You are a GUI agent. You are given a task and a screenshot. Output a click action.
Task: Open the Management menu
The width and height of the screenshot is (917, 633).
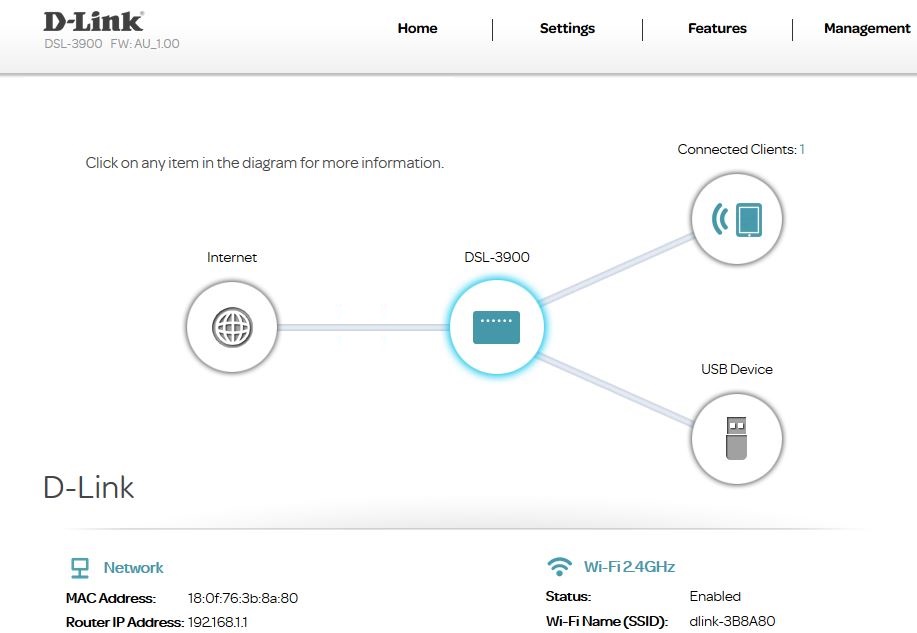(x=867, y=28)
